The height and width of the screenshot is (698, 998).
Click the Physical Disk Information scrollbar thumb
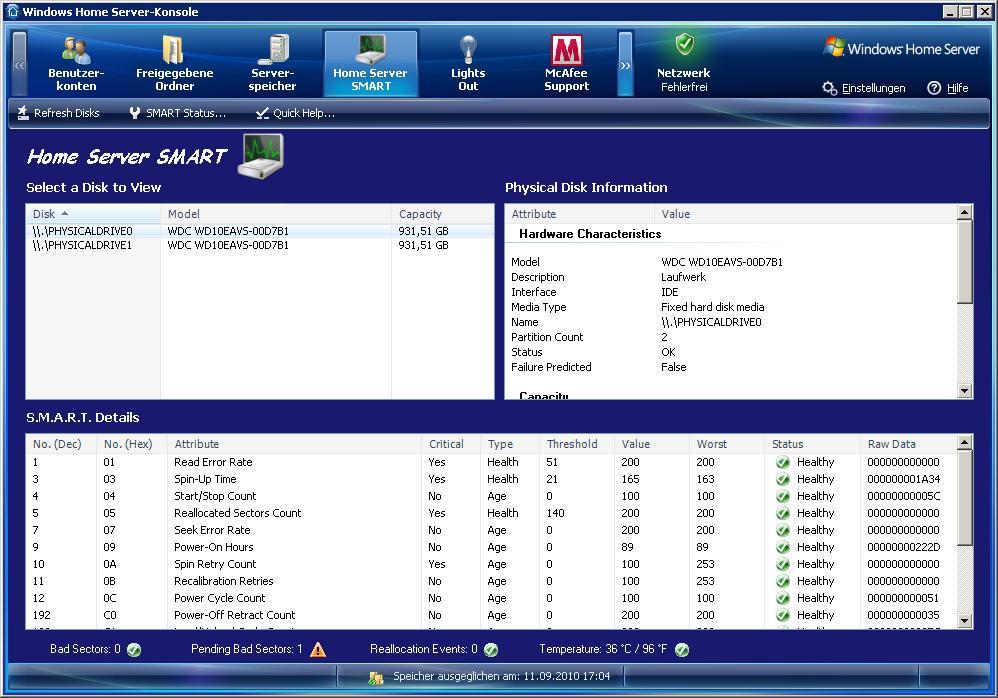[x=965, y=262]
